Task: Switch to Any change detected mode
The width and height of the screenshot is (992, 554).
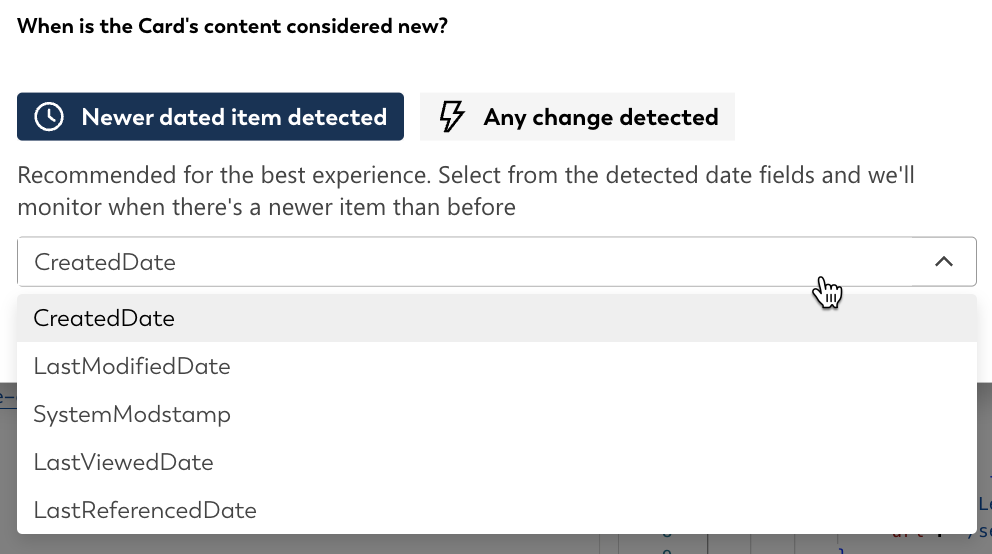Action: (578, 117)
